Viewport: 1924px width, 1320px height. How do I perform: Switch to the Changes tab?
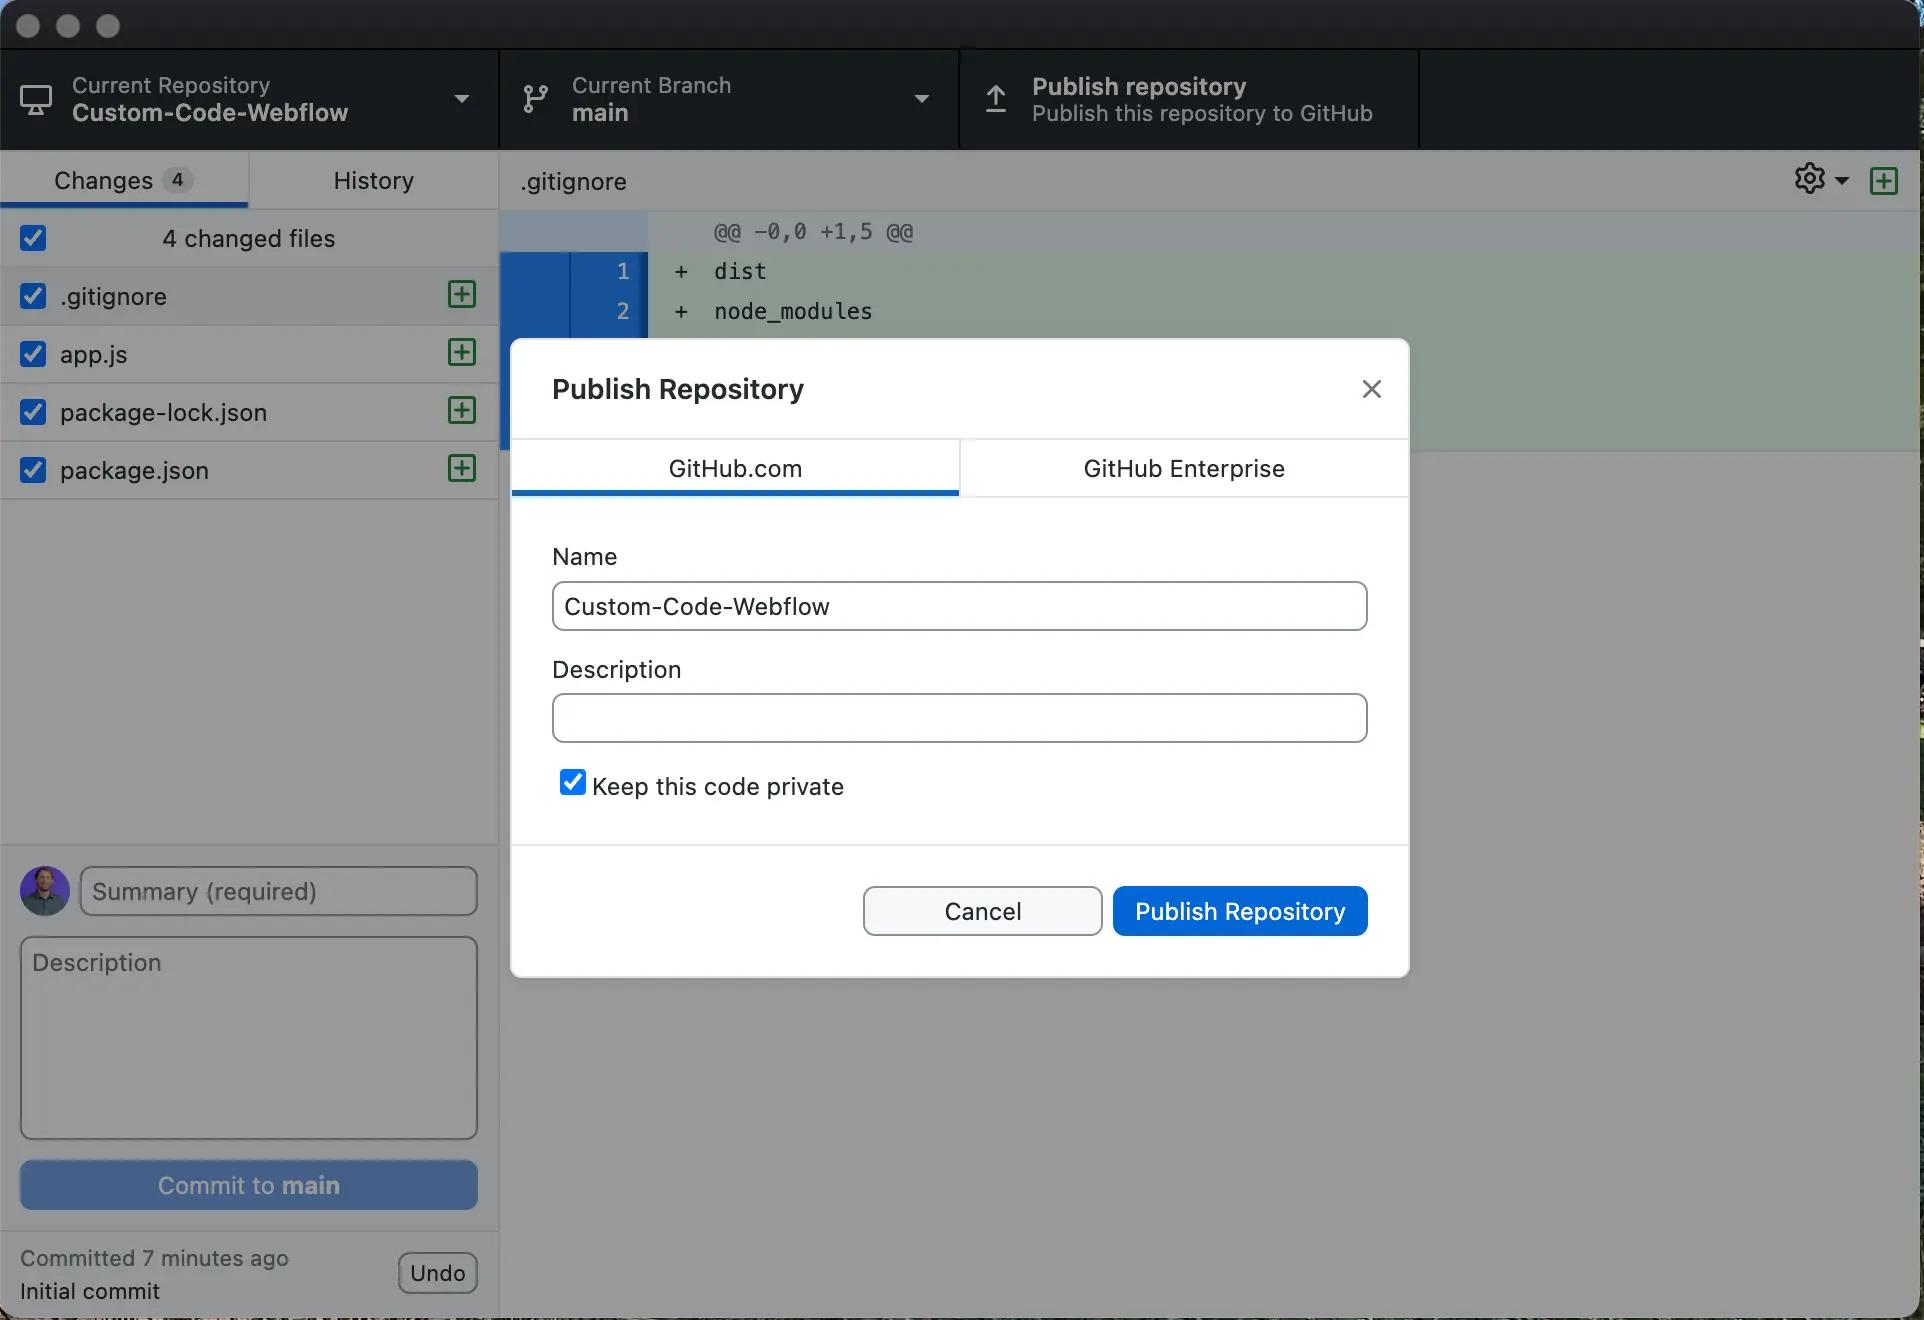tap(124, 180)
